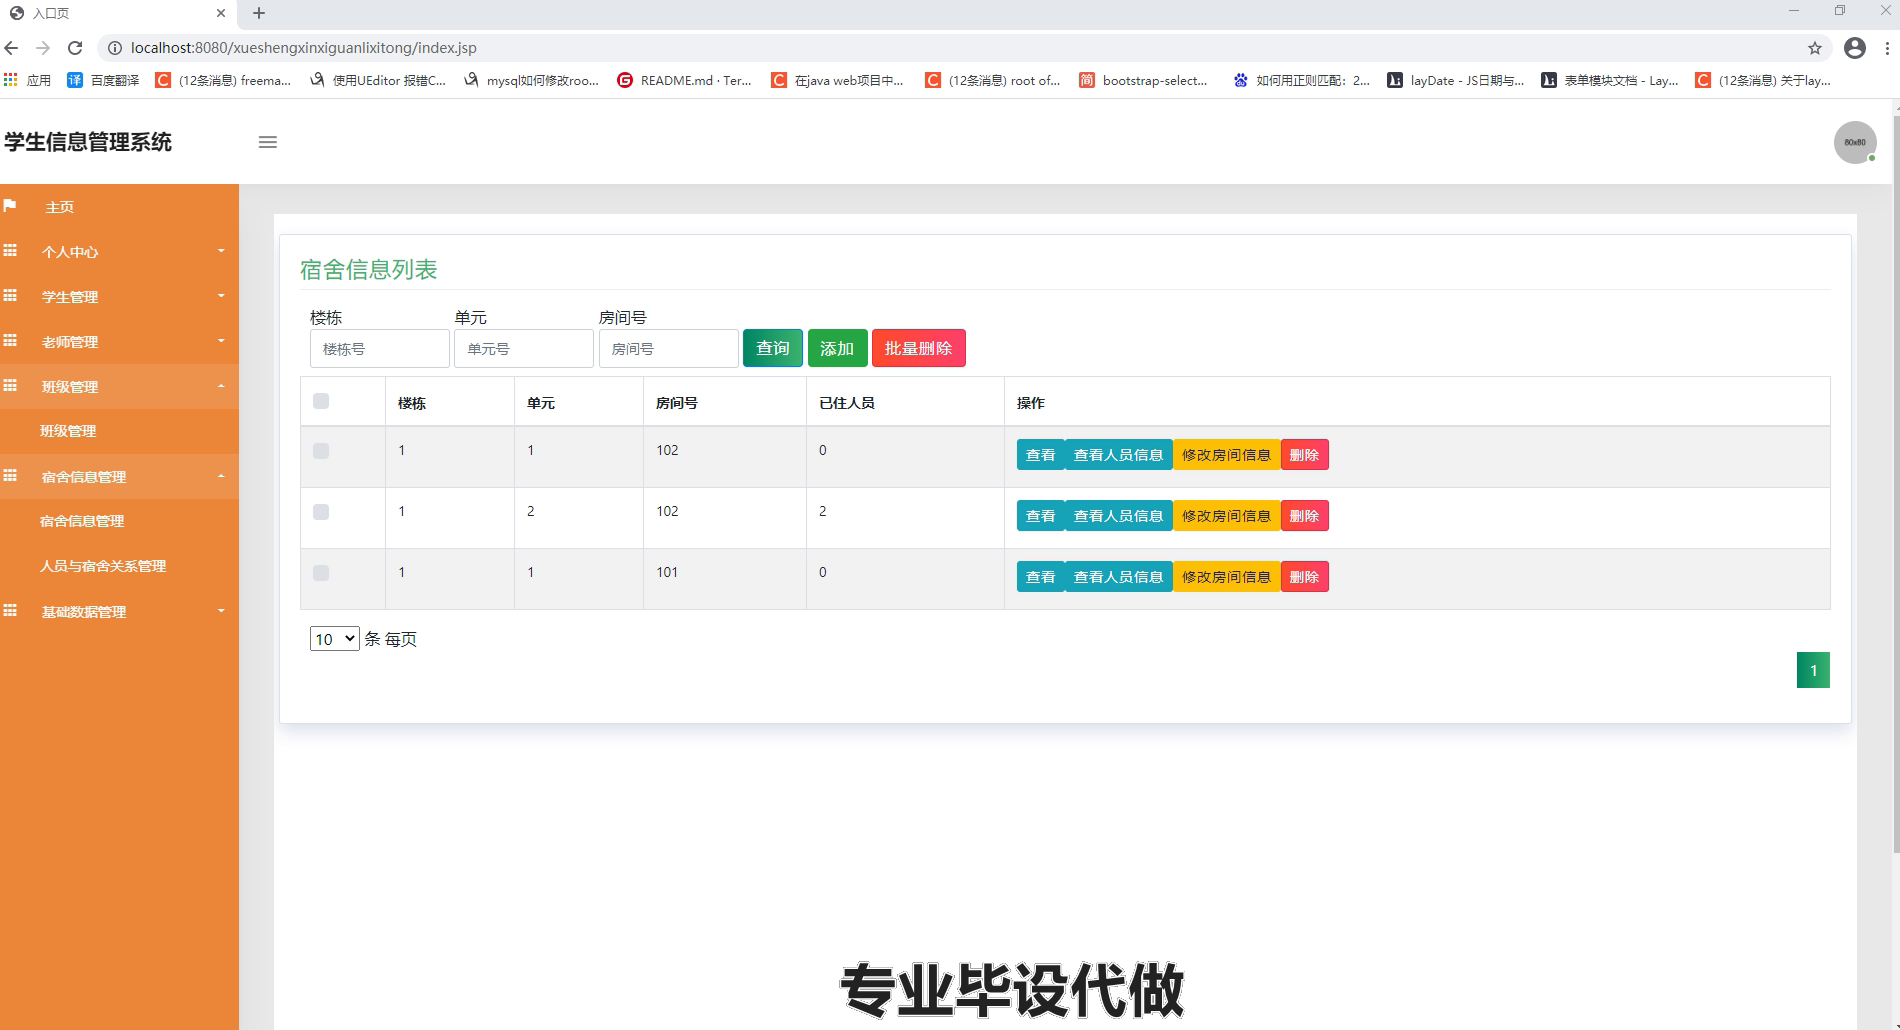This screenshot has height=1030, width=1900.
Task: Expand the 个人中心 sidebar menu
Action: pyautogui.click(x=119, y=251)
